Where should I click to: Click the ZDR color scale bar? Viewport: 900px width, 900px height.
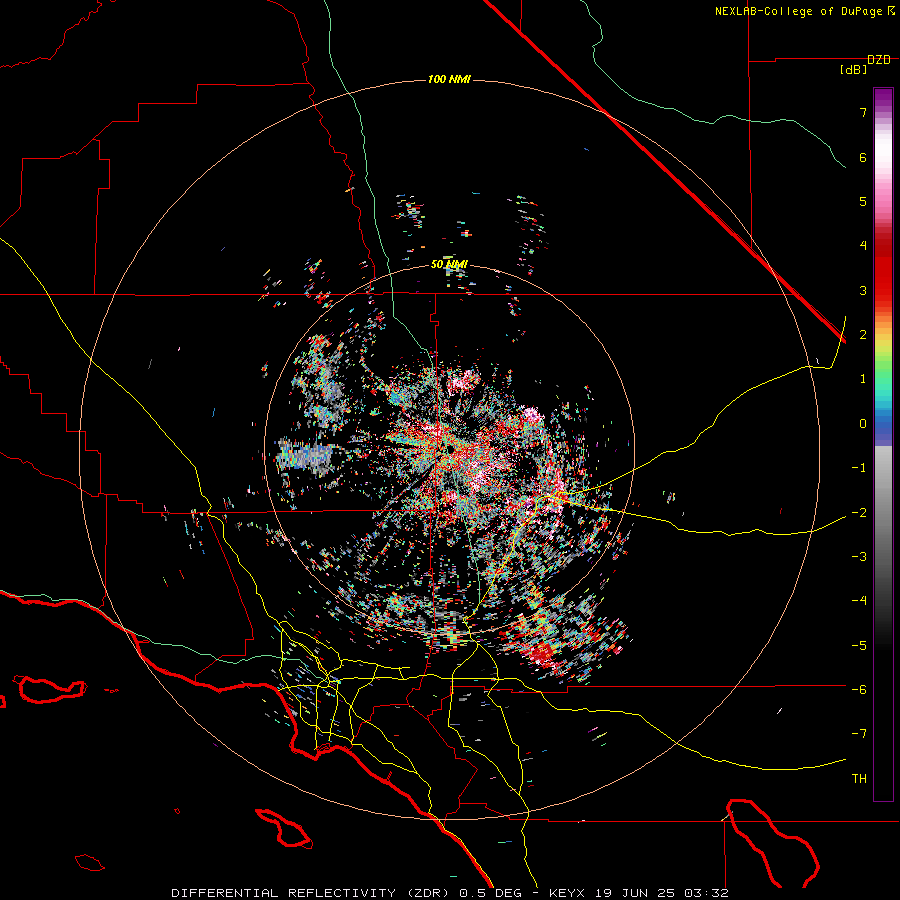883,444
